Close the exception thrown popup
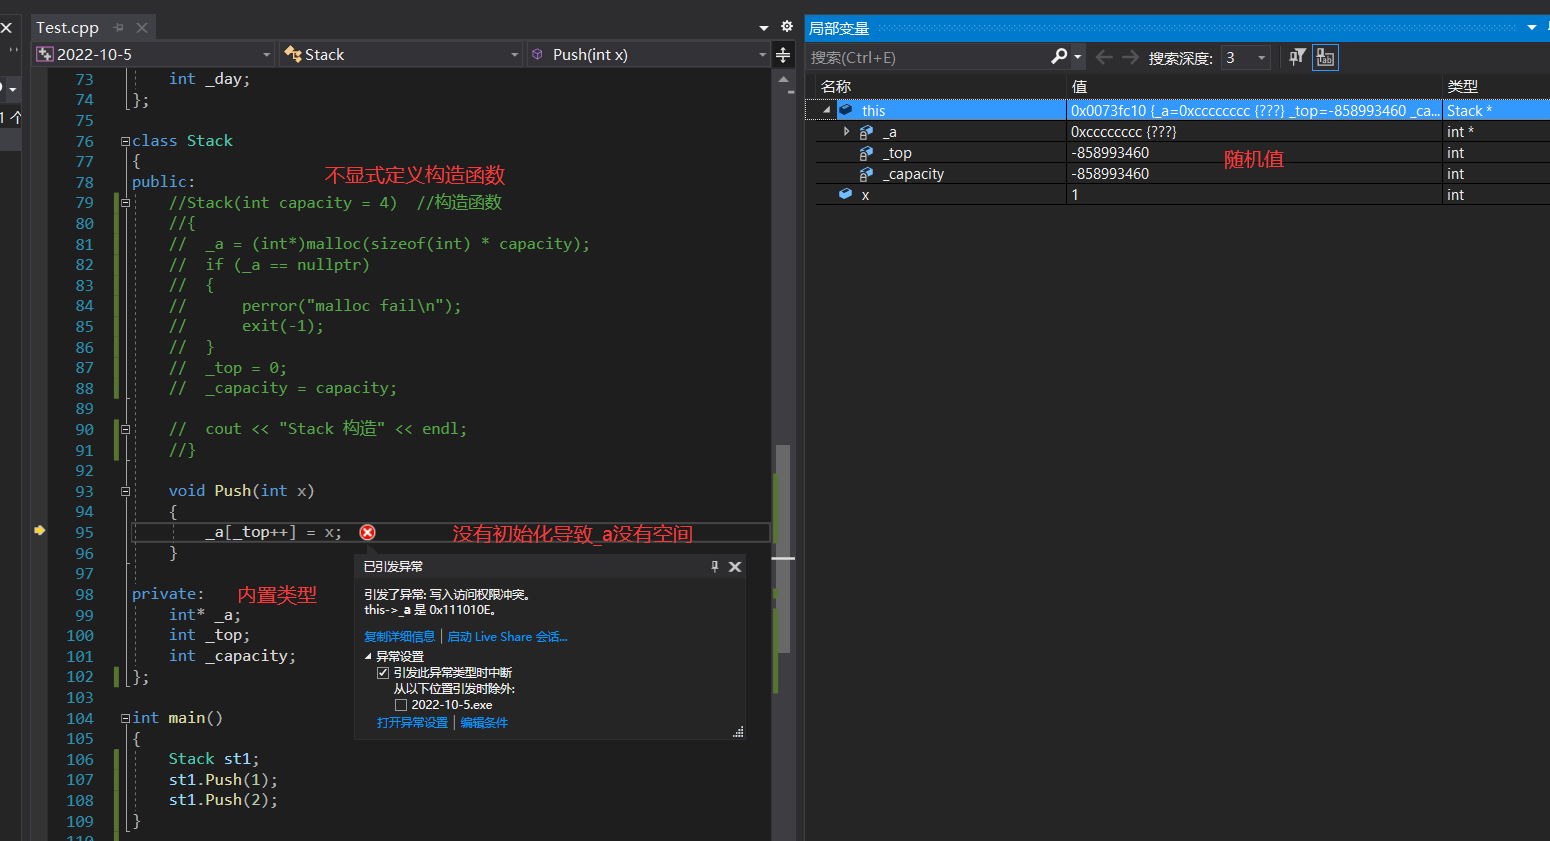The height and width of the screenshot is (841, 1550). pyautogui.click(x=735, y=566)
